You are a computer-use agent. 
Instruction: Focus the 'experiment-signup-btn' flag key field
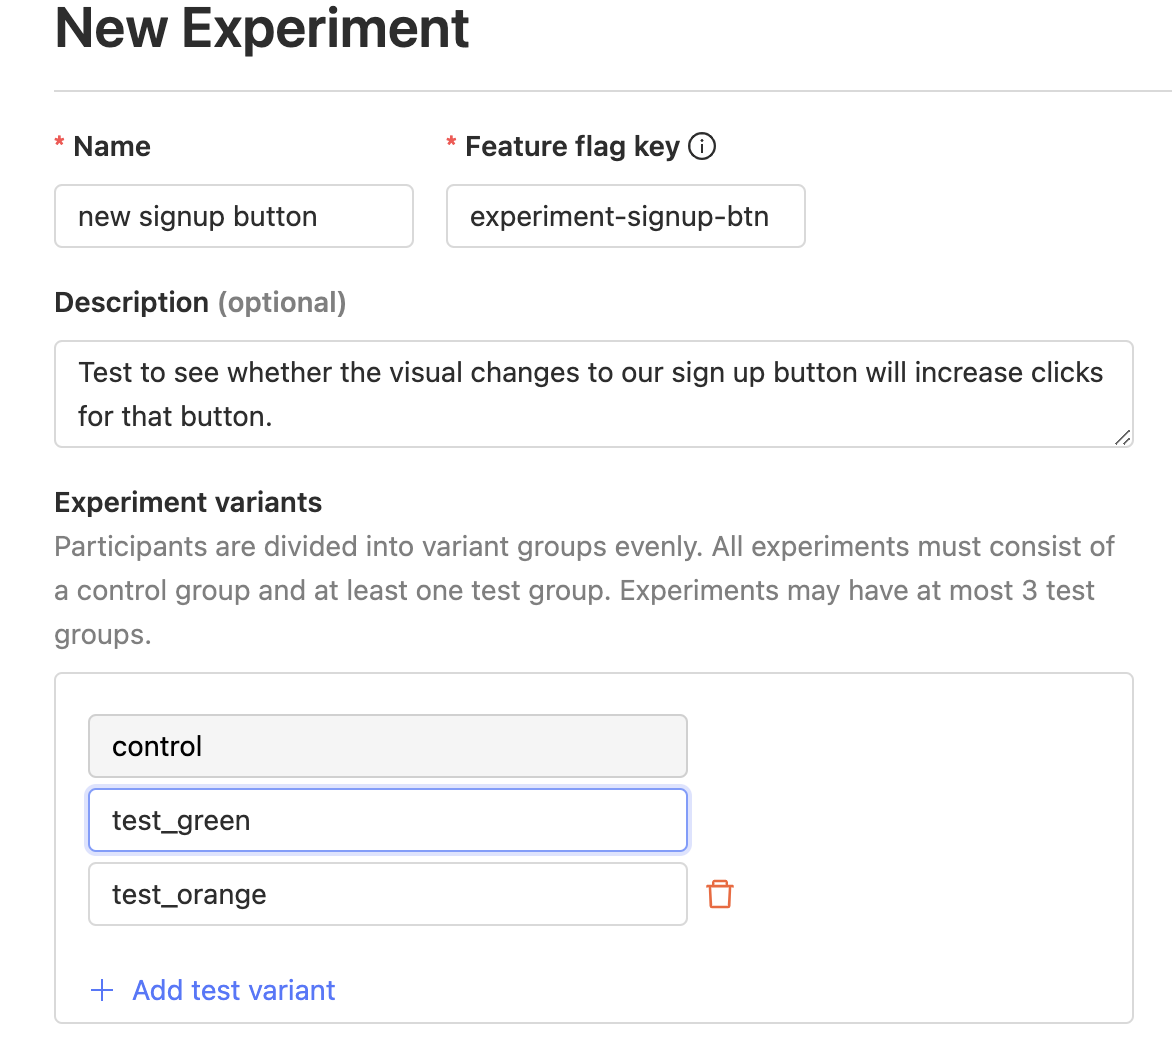[625, 216]
